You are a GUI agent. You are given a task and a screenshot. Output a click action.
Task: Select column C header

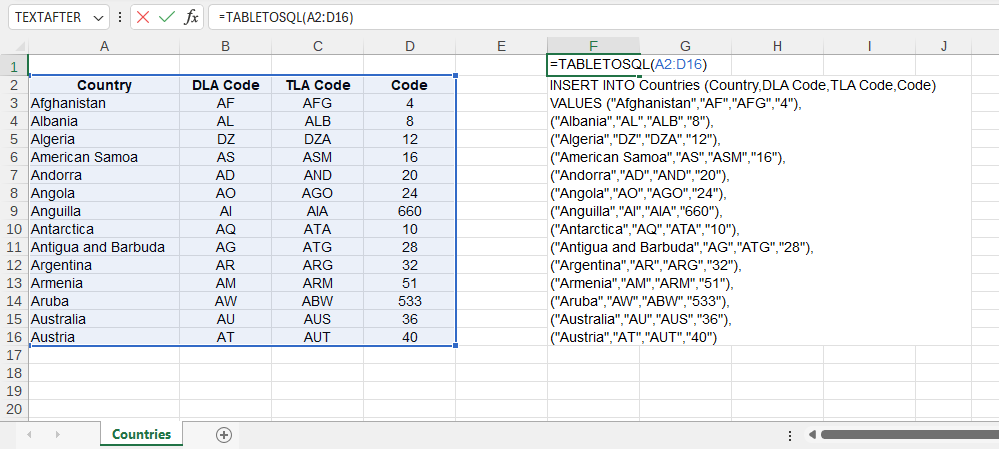click(x=318, y=46)
